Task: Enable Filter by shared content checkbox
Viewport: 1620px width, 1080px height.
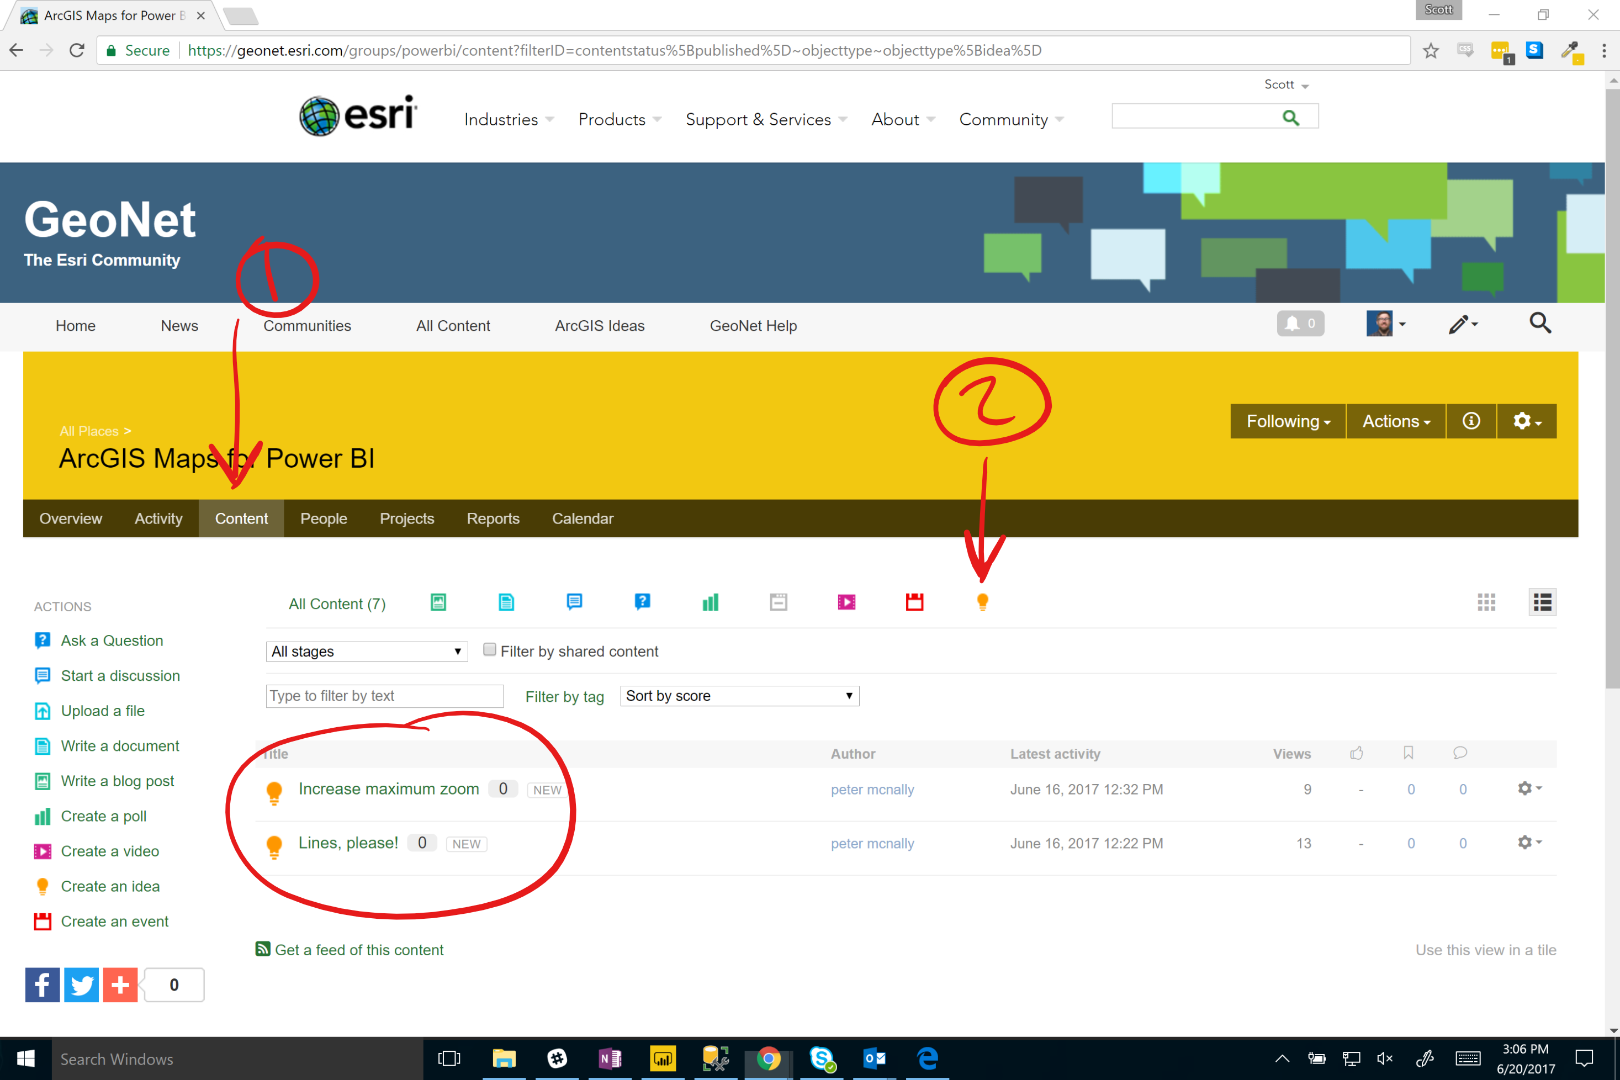Action: pos(490,650)
